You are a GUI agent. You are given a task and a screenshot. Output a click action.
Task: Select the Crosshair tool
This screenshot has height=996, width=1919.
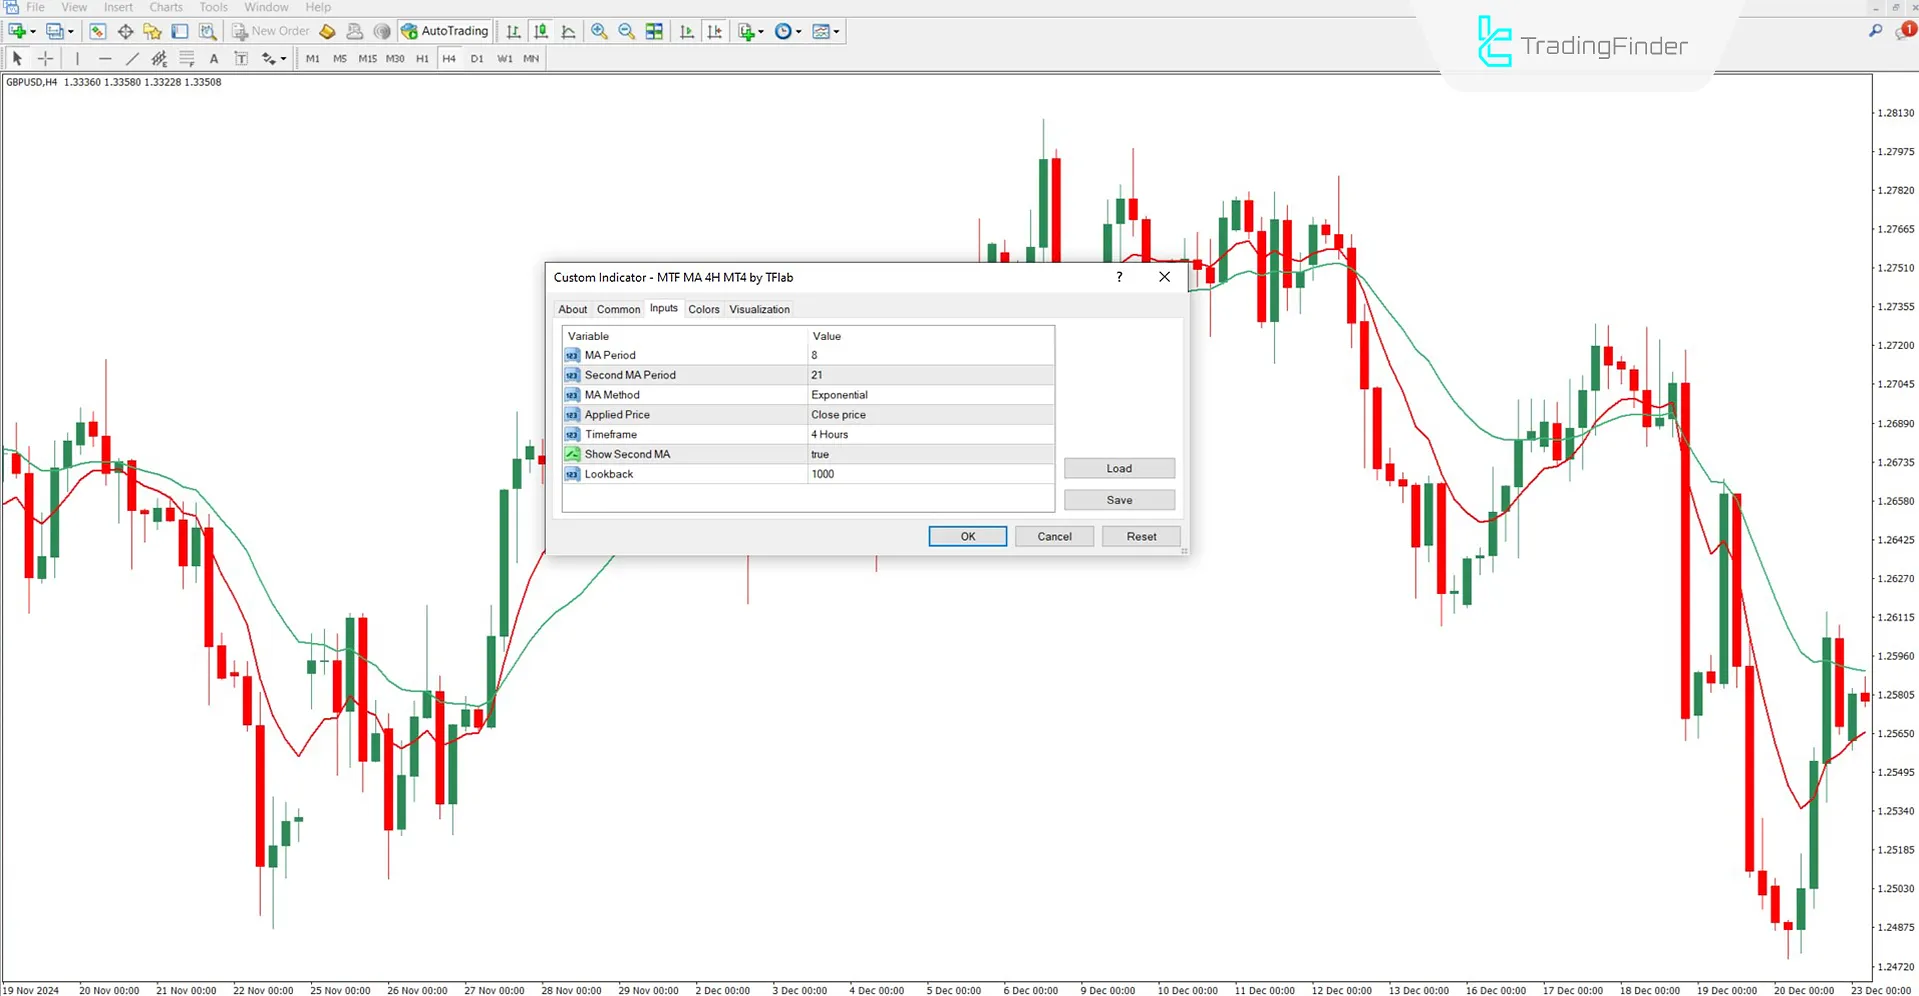[45, 58]
